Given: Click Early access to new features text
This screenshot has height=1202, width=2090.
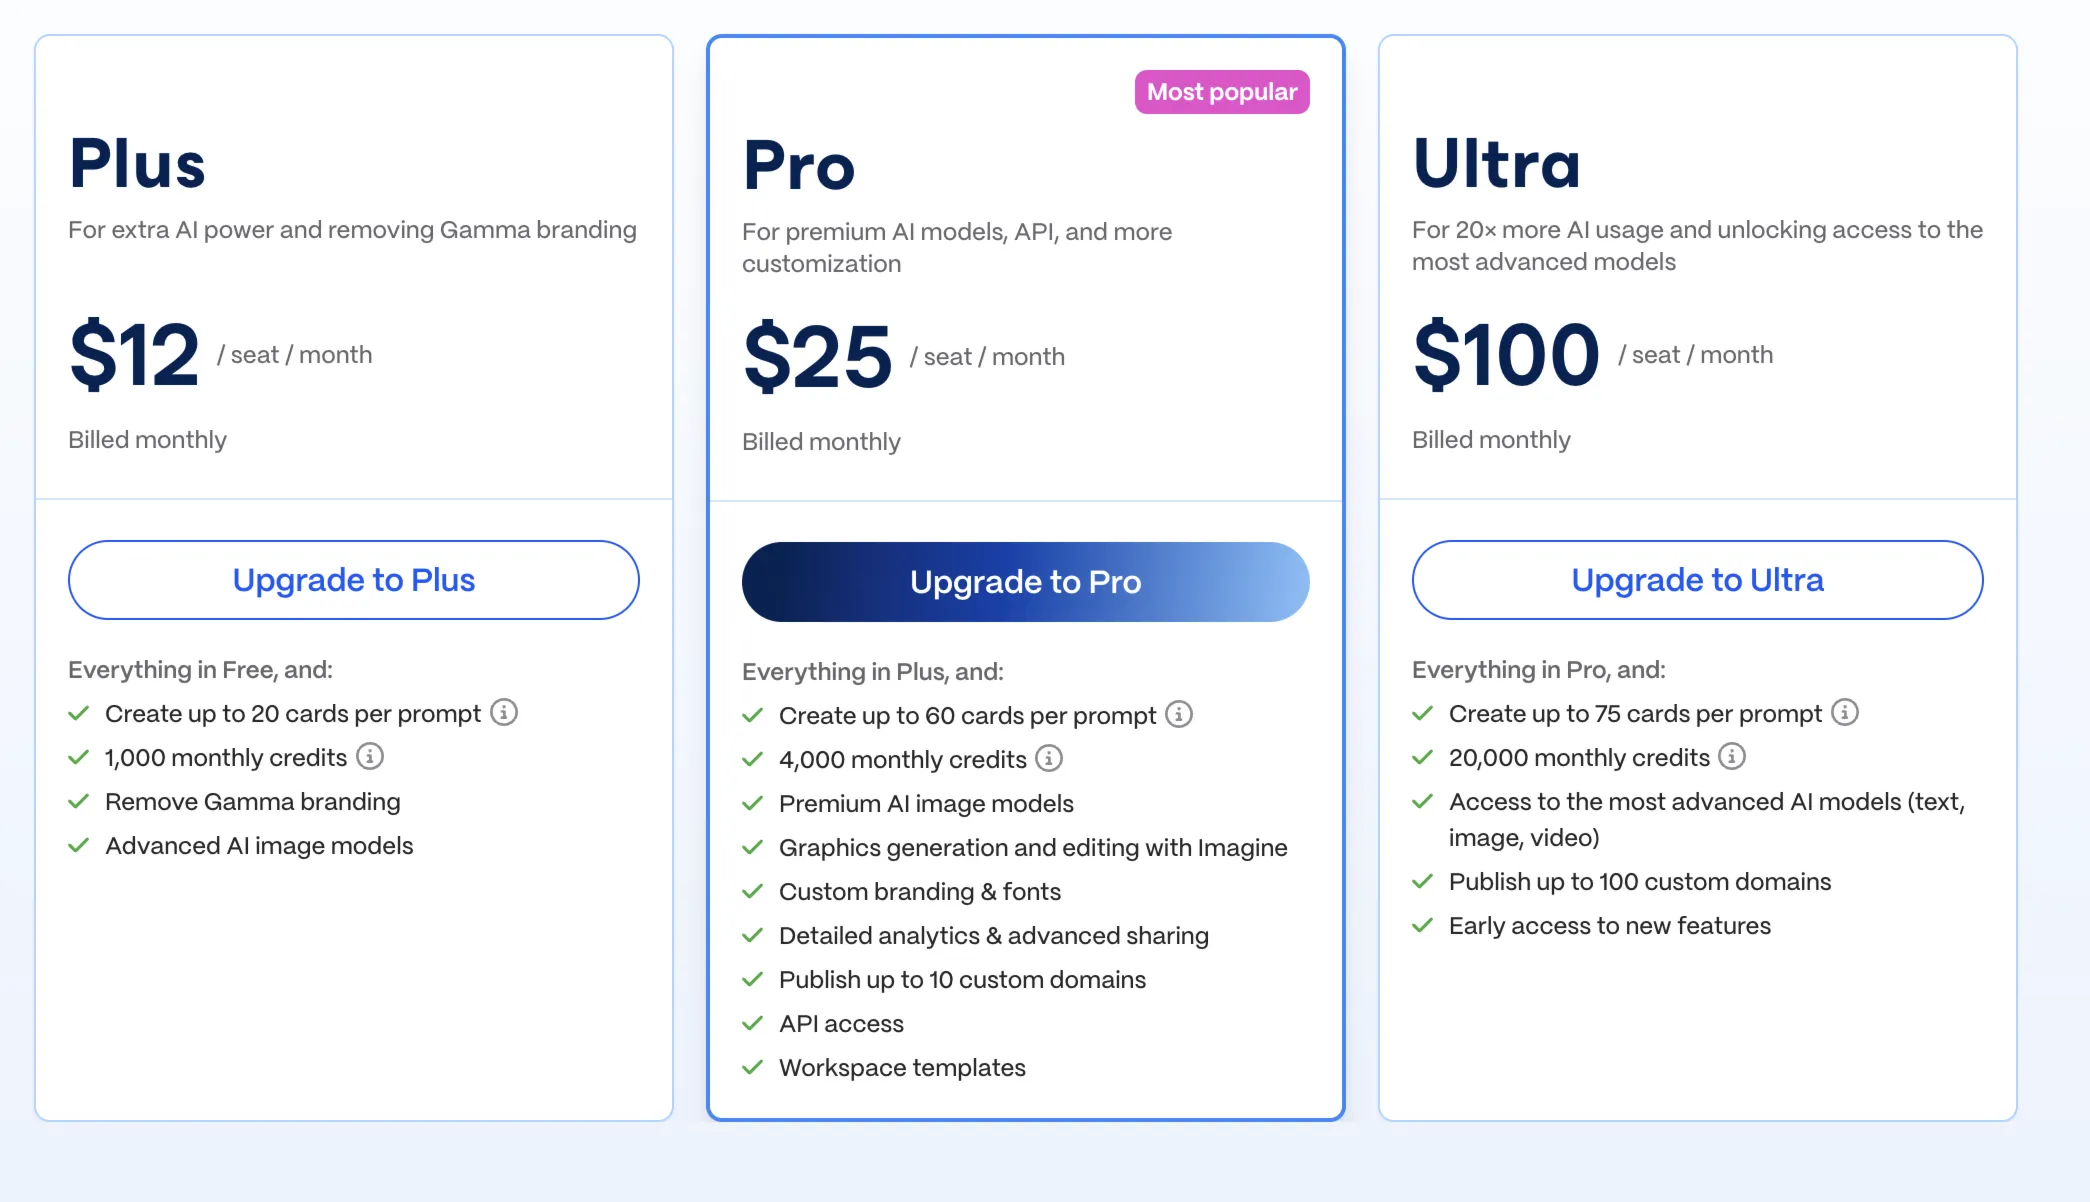Looking at the screenshot, I should 1609,926.
